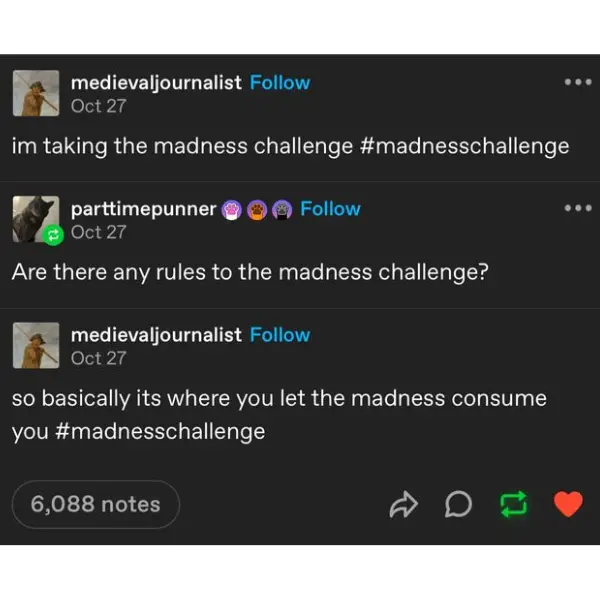
Task: Open medievaljournalist's avatar in the last reply
Action: point(35,345)
